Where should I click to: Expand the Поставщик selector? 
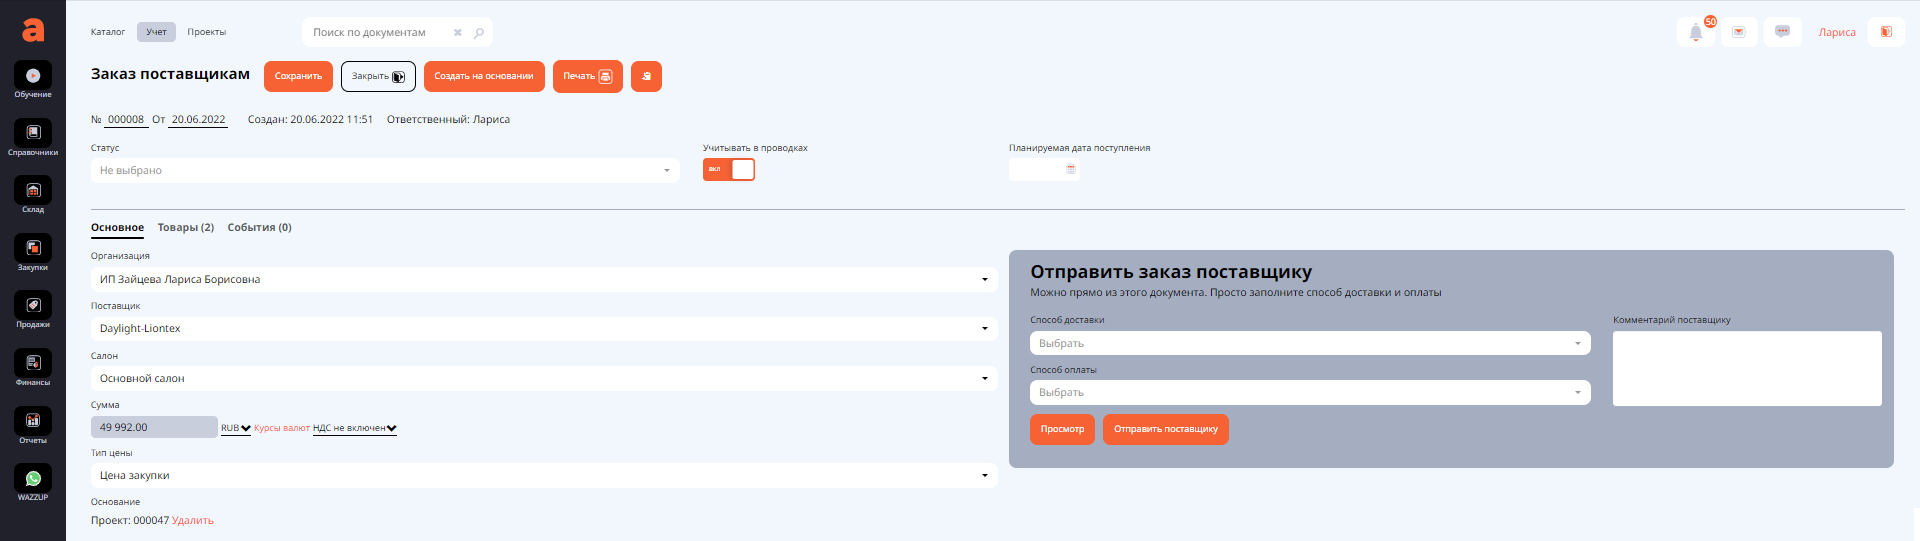pos(543,329)
